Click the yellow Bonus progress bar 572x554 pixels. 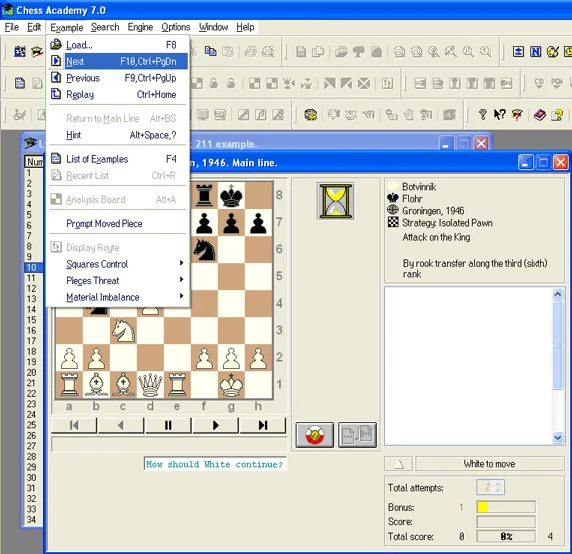pyautogui.click(x=506, y=507)
